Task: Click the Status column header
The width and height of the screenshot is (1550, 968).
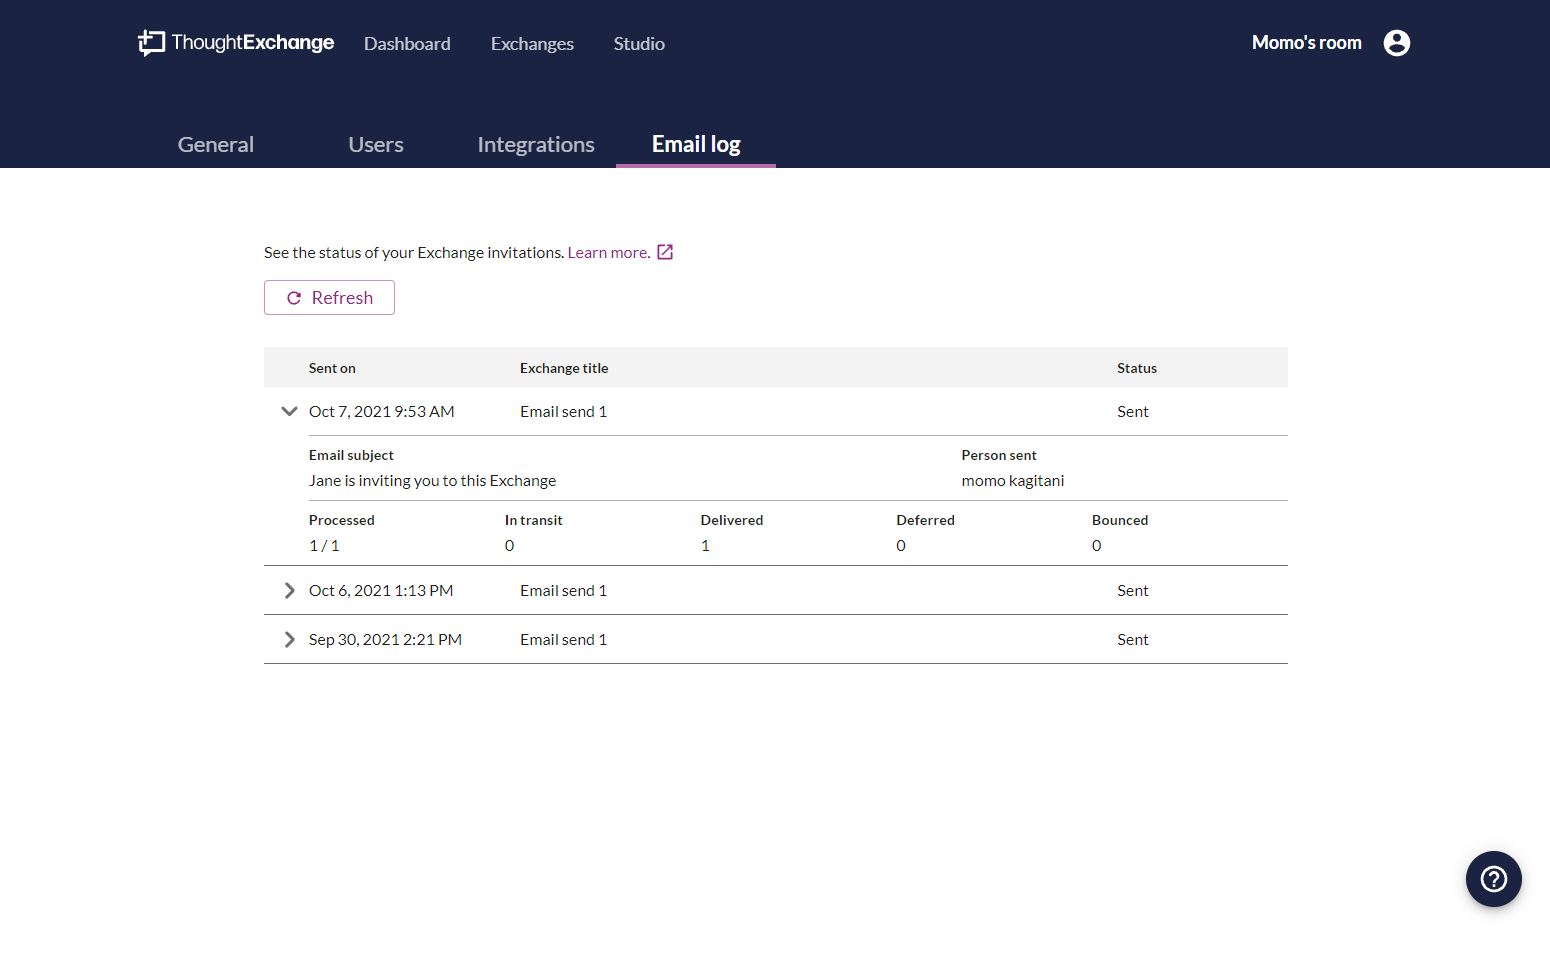Action: [x=1137, y=368]
